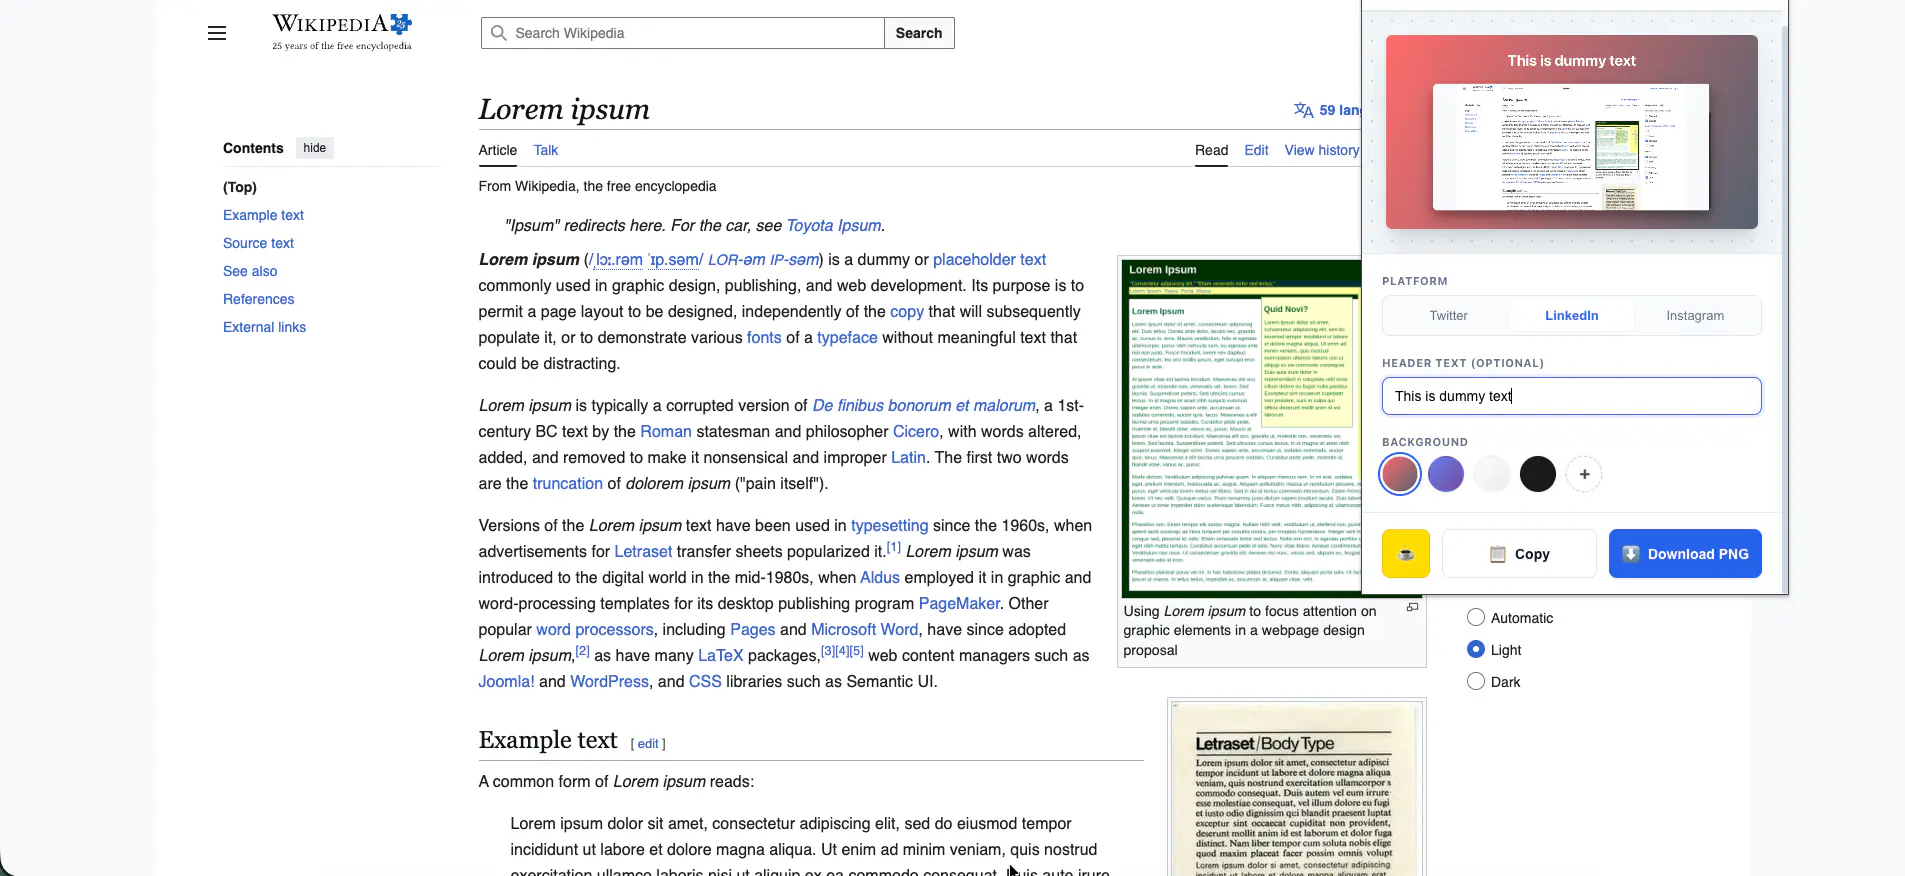The height and width of the screenshot is (876, 1905).
Task: Click the yellow coffee cup button
Action: click(1405, 554)
